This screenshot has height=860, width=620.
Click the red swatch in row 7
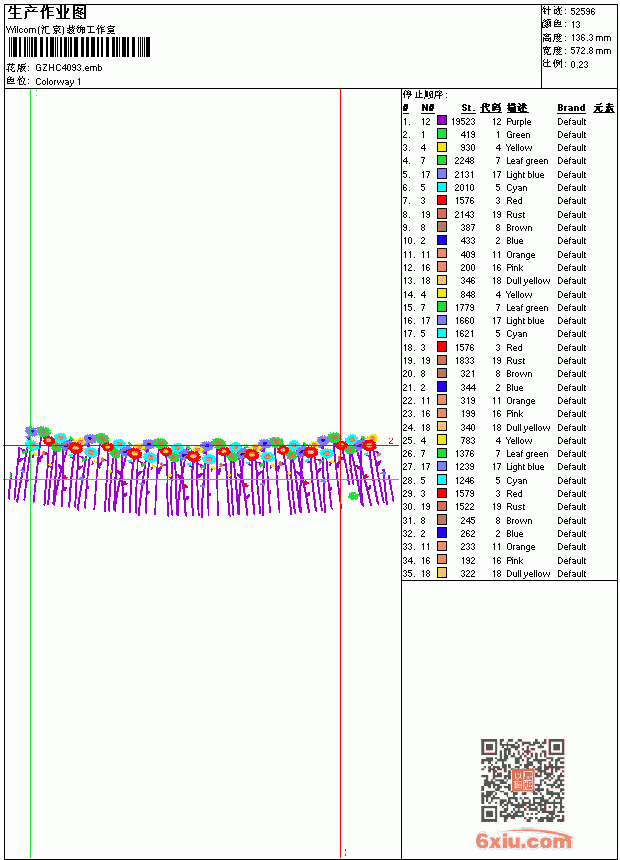442,200
